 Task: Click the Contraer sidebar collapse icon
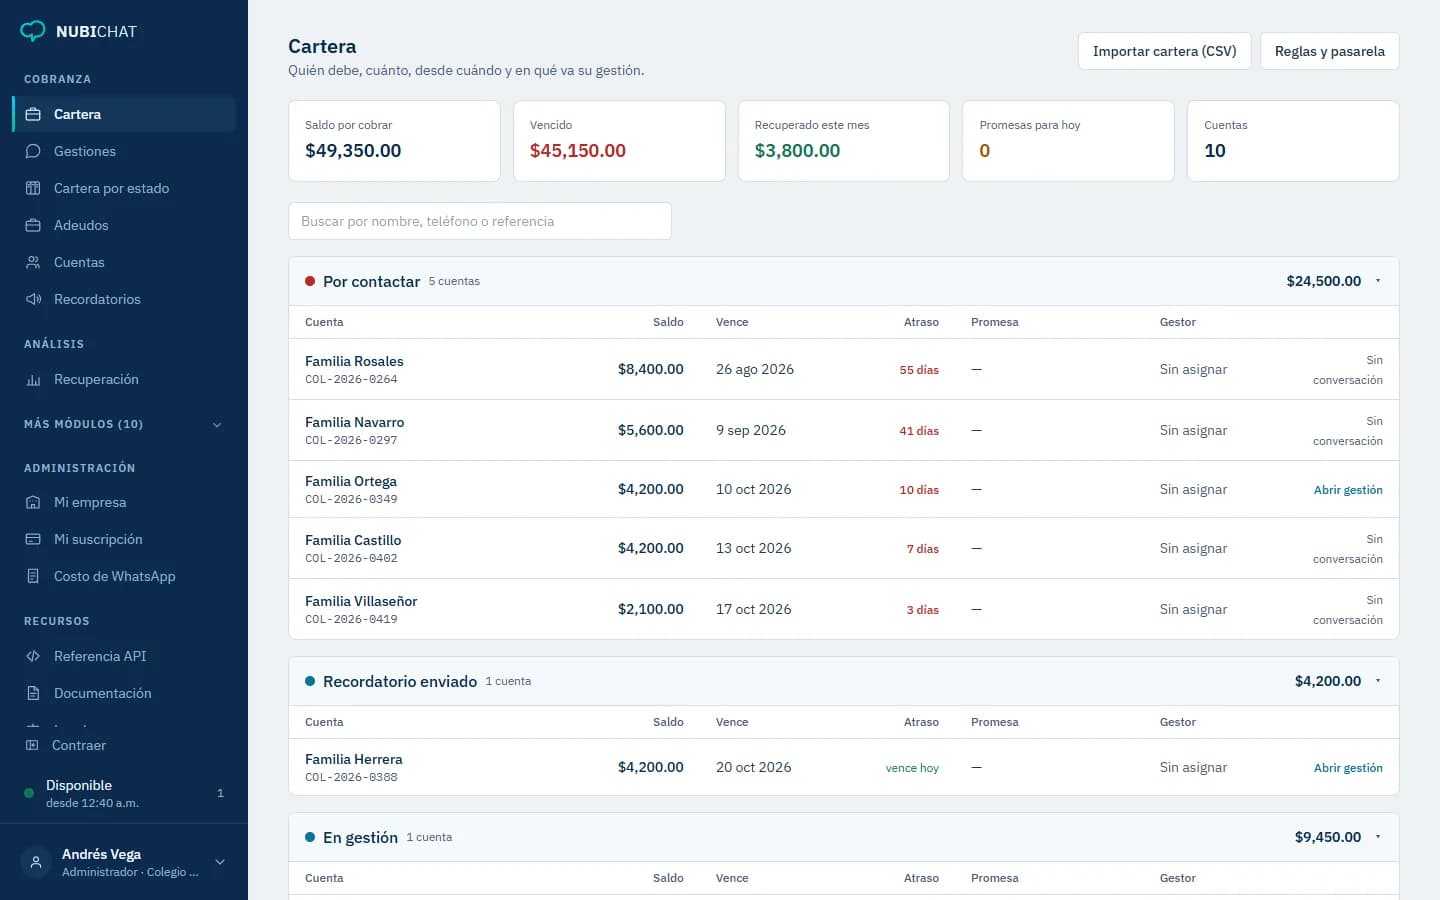coord(32,745)
